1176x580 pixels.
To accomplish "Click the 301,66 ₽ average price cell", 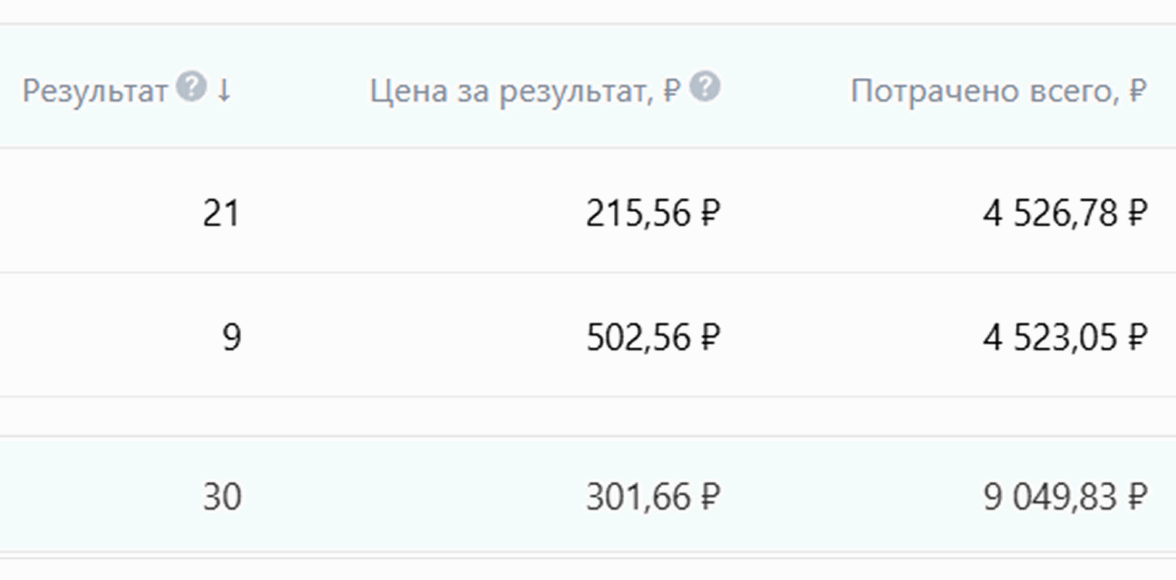I will [652, 496].
